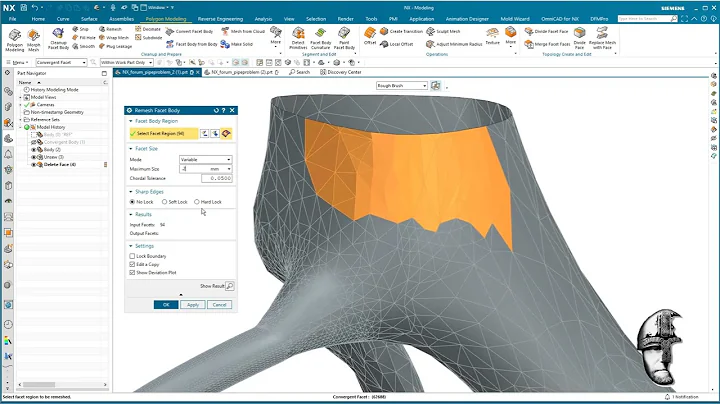Screen dimensions: 720x404
Task: Open the File menu
Action: [x=12, y=19]
